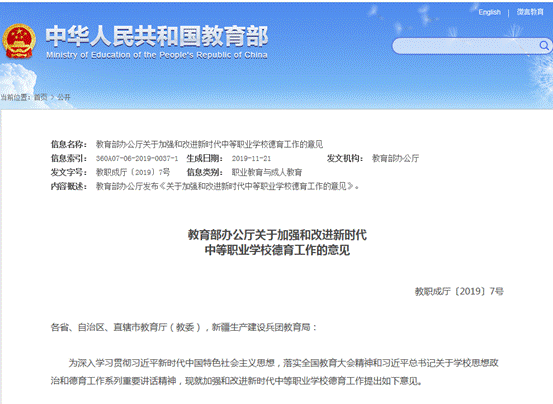Go to 首页 in the breadcrumb

41,97
